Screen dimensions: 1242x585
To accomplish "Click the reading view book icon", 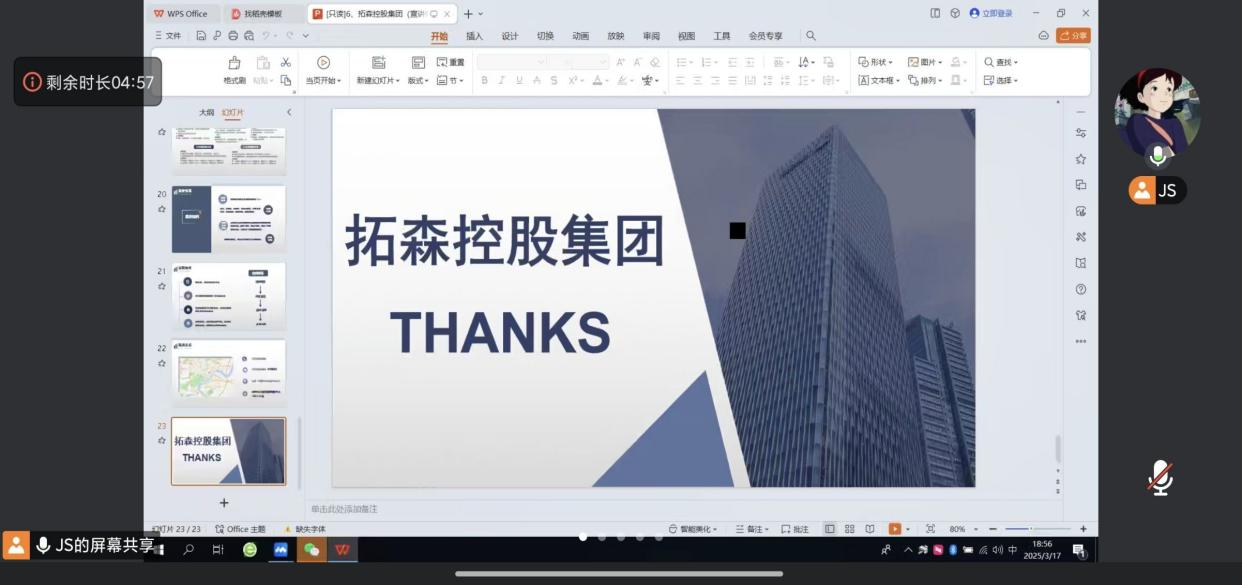I will pyautogui.click(x=869, y=529).
